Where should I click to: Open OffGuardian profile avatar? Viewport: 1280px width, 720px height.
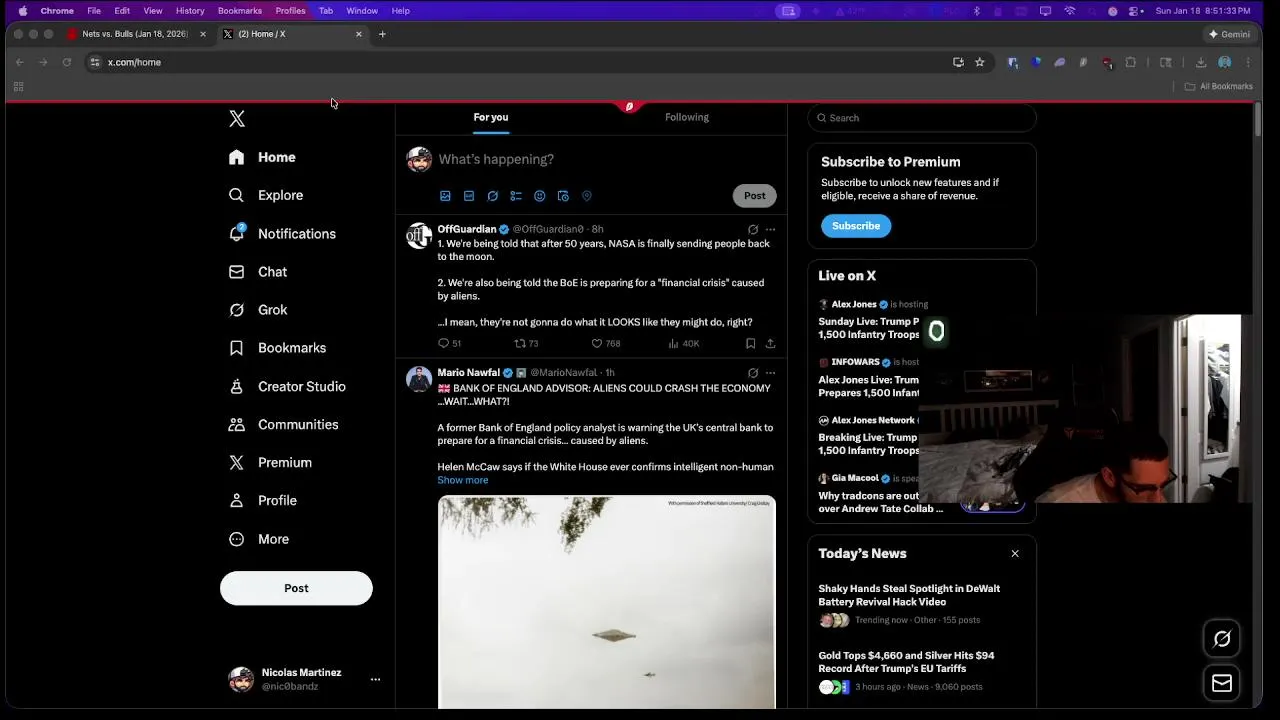419,236
